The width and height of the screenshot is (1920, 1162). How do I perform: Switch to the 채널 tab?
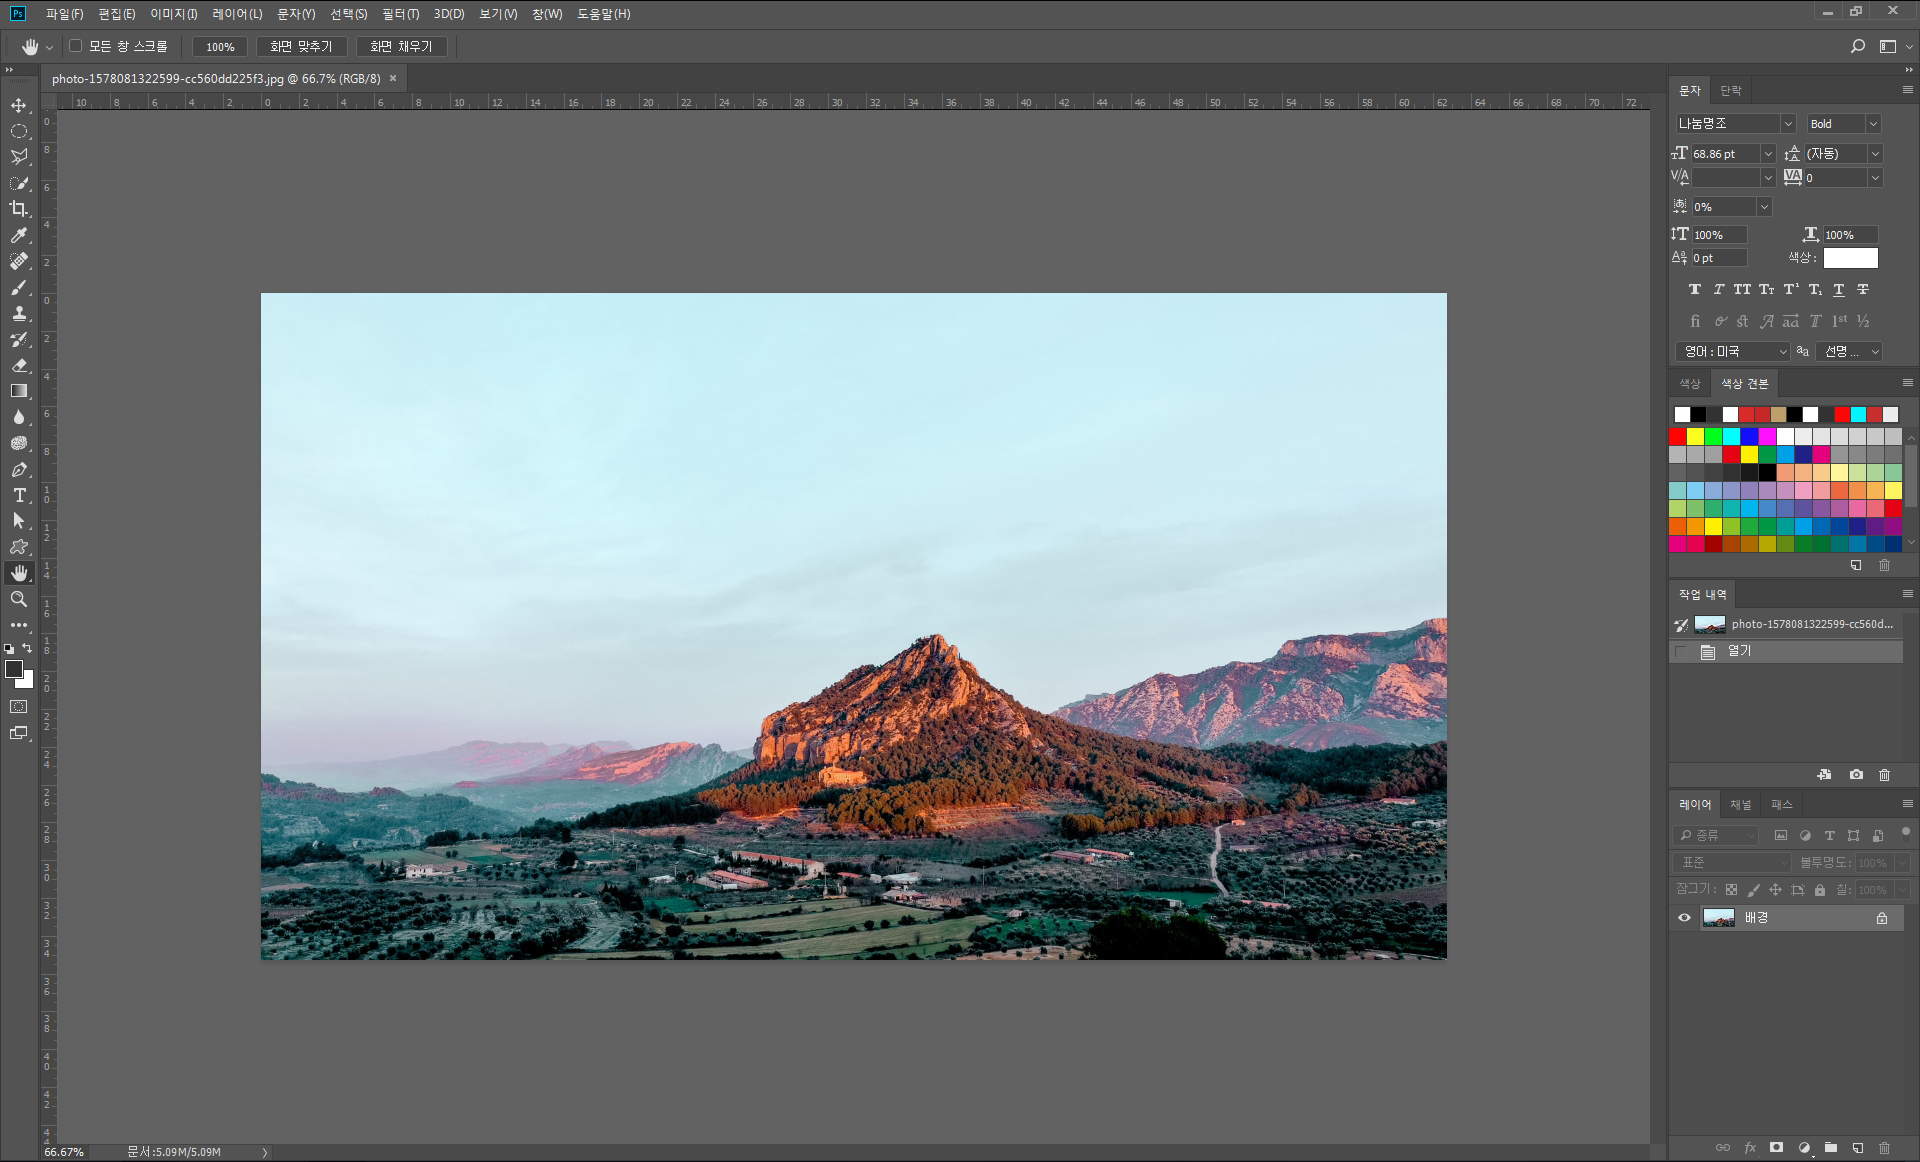pyautogui.click(x=1741, y=805)
